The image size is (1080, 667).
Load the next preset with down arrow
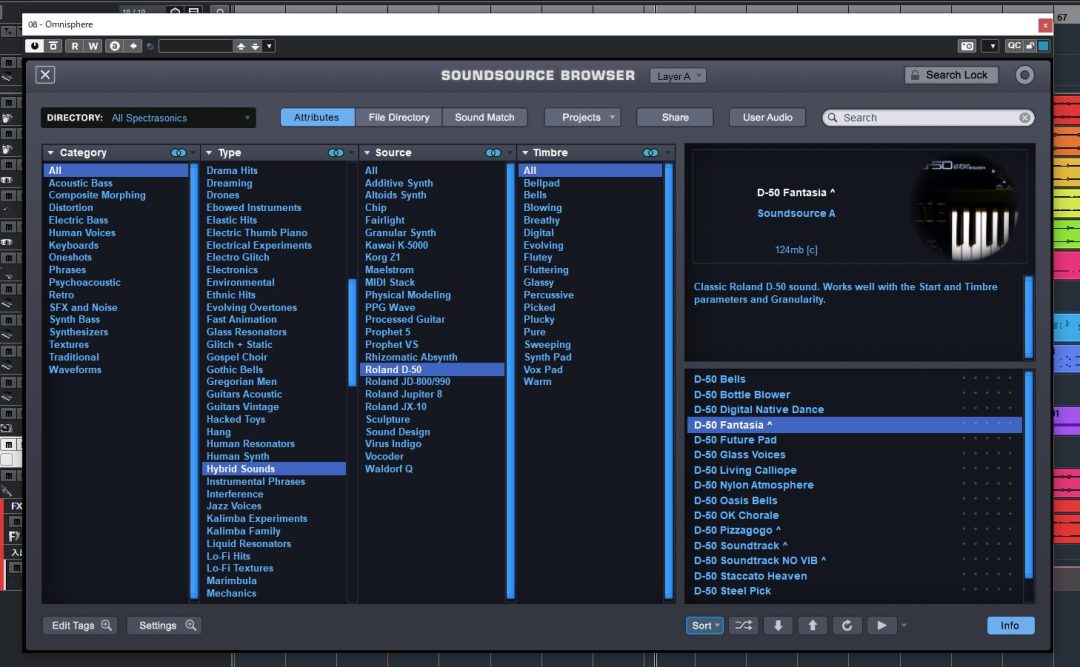click(x=255, y=46)
